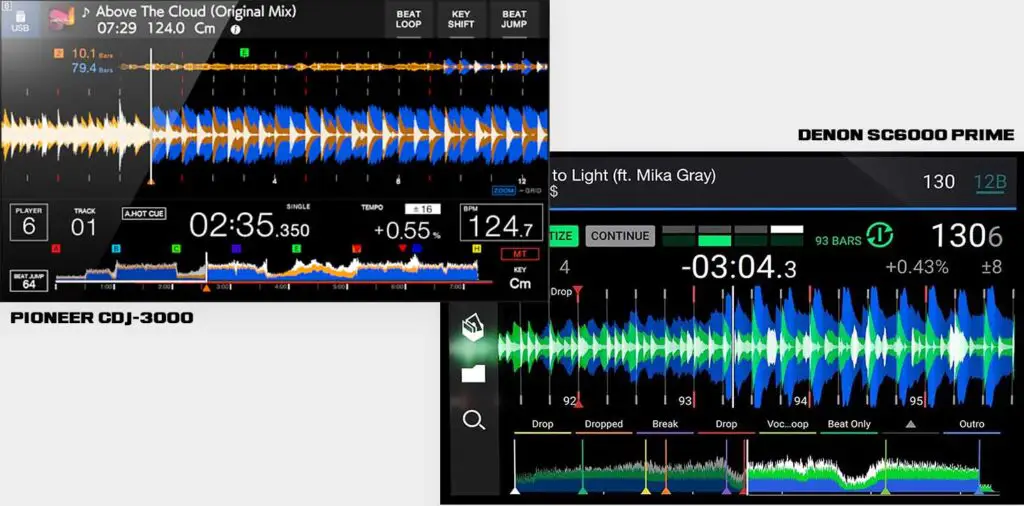Tap the Cm key readout on the CDJ
The height and width of the screenshot is (506, 1024).
click(520, 283)
